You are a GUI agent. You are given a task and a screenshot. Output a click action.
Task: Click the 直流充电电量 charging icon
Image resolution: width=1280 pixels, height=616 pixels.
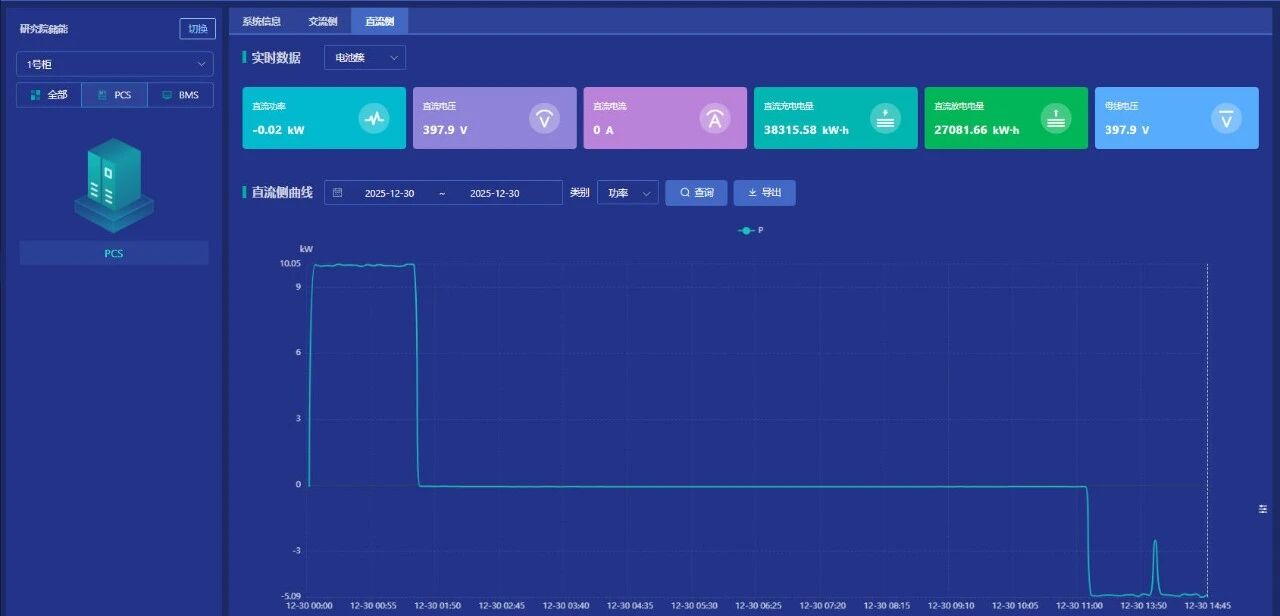pyautogui.click(x=885, y=118)
